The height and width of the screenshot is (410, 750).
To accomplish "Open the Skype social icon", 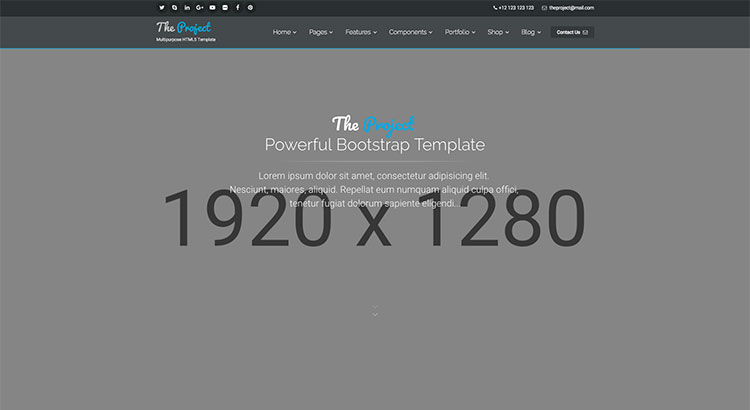I will 174,7.
